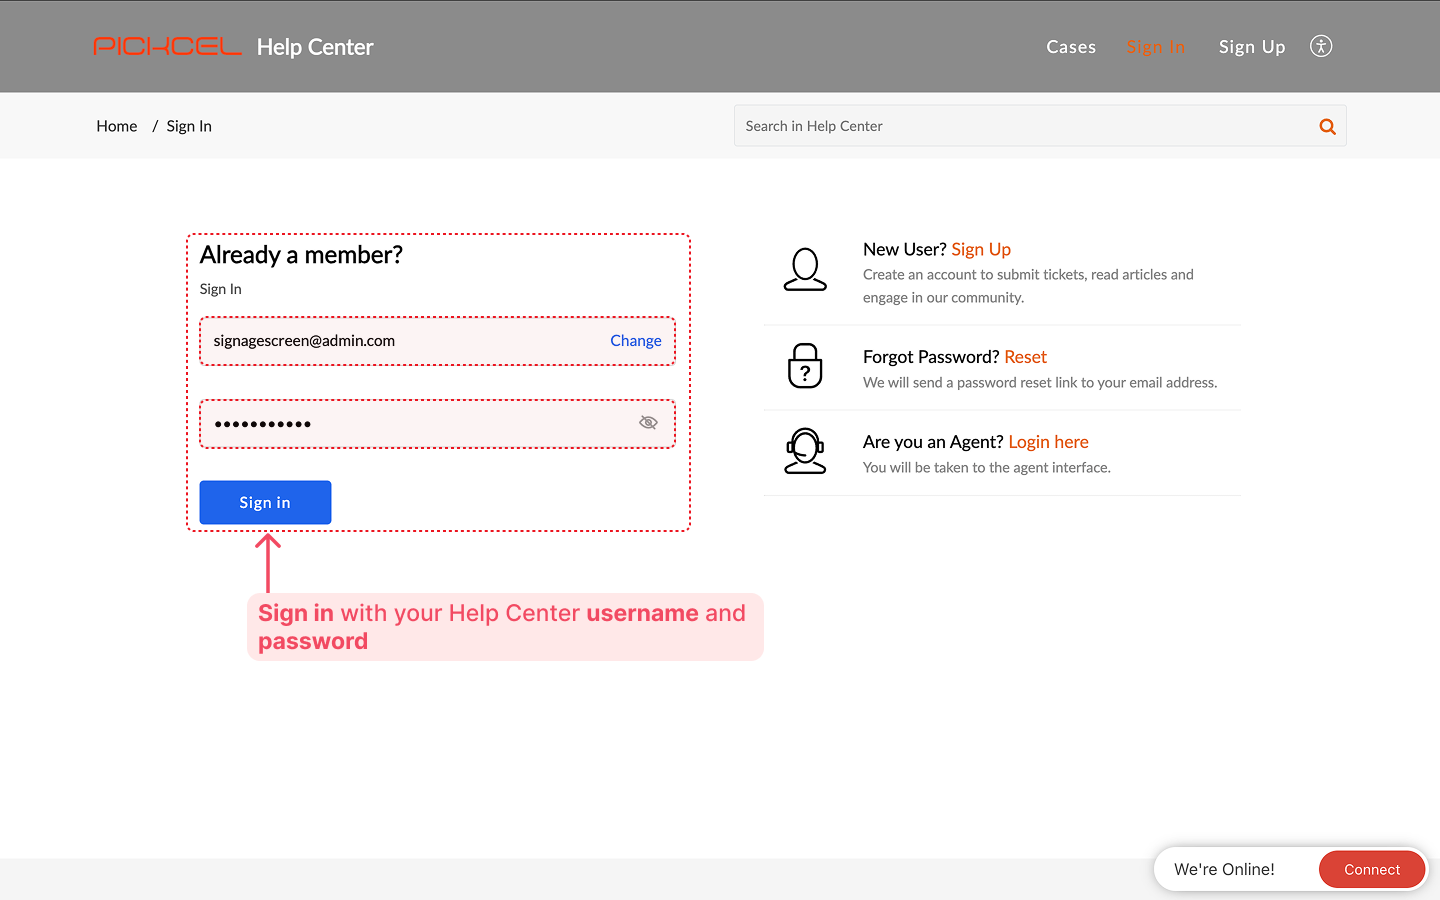Open Cases in the top navigation

click(1071, 47)
